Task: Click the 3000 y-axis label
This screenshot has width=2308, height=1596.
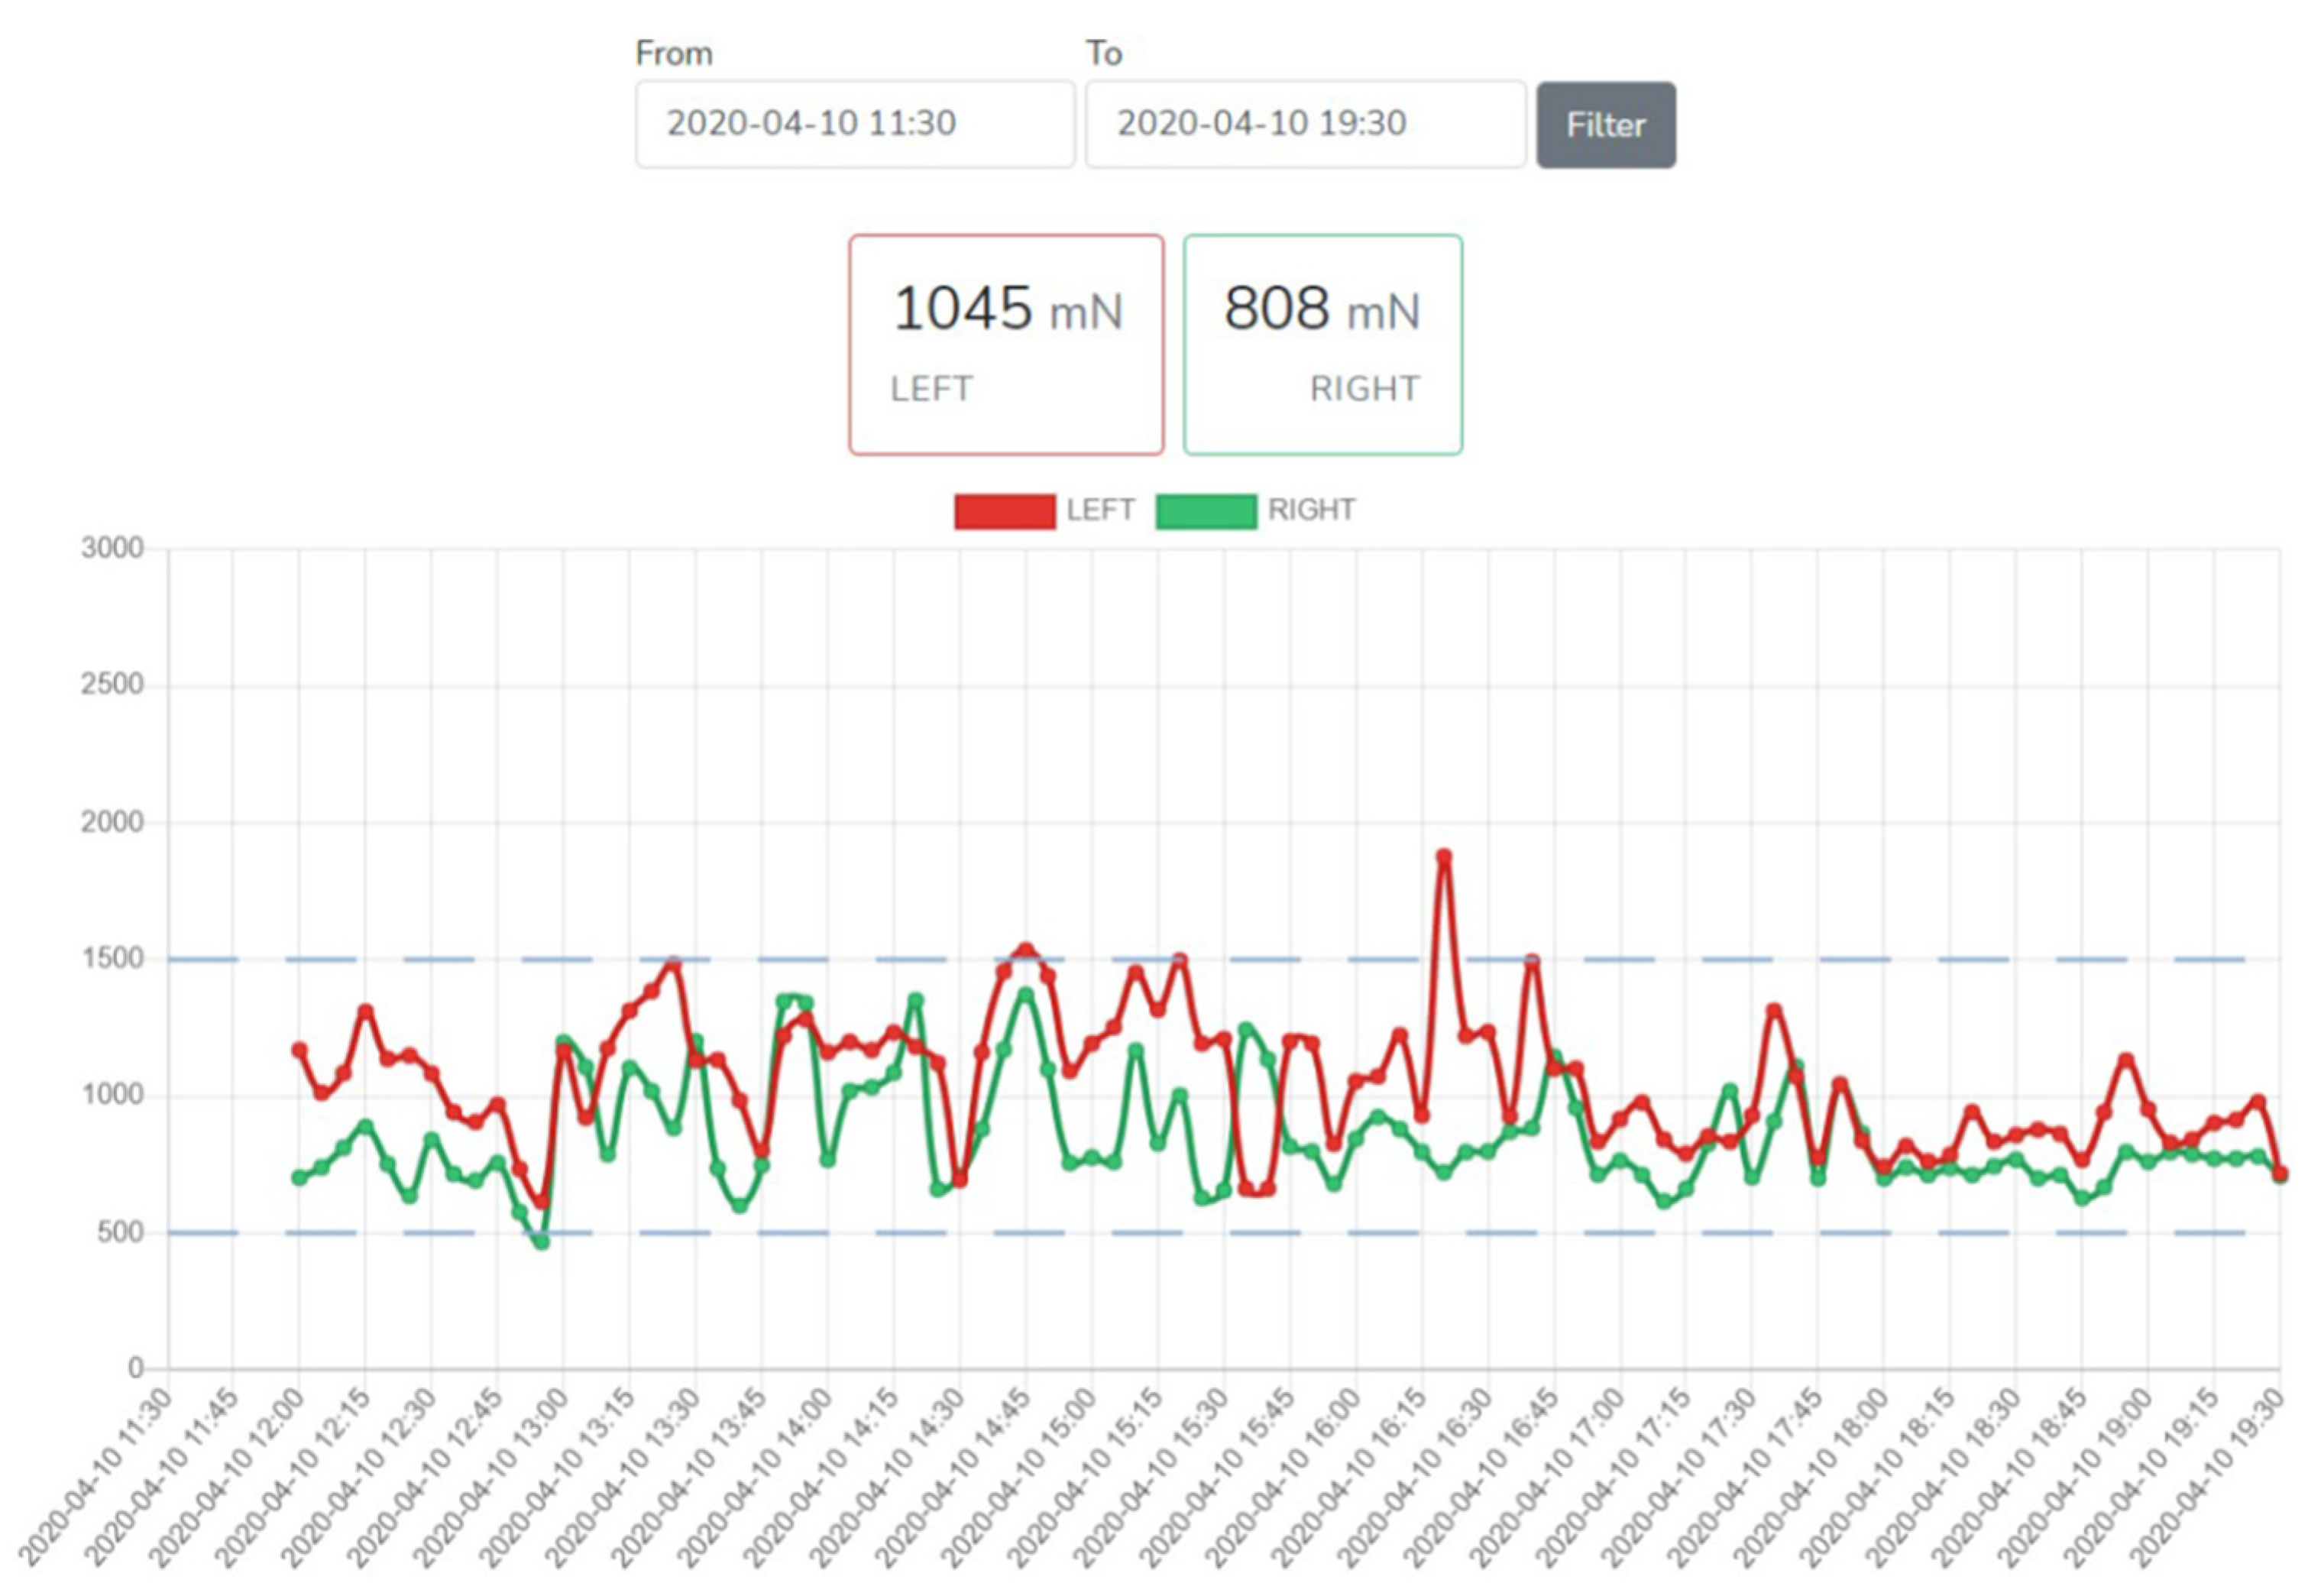Action: (x=112, y=548)
